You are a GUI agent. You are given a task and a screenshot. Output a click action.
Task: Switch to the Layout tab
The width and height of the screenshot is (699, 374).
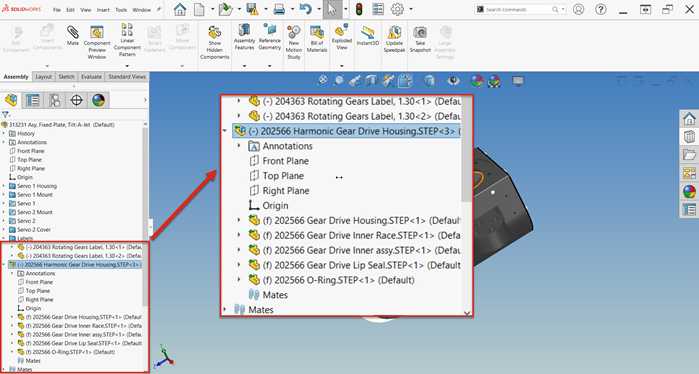point(44,77)
